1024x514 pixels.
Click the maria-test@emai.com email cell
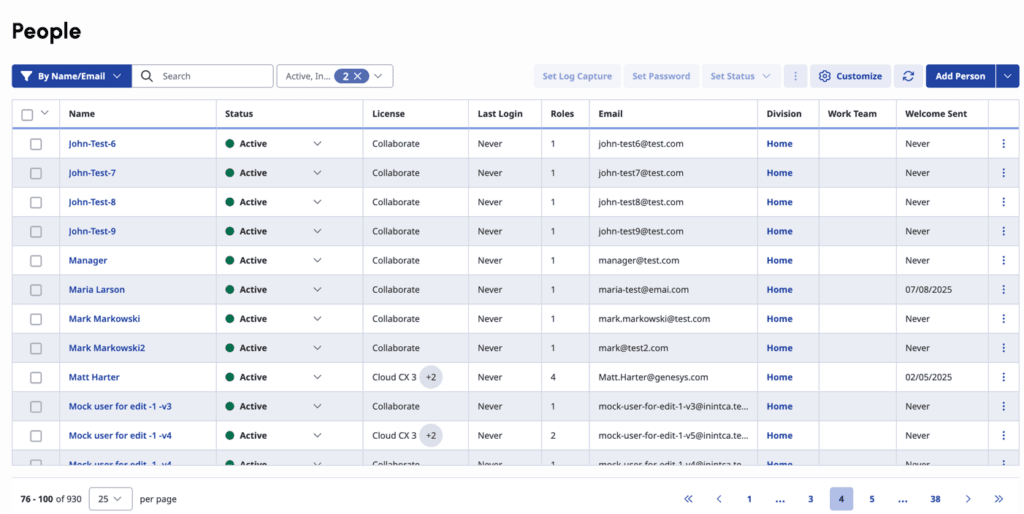click(x=643, y=289)
